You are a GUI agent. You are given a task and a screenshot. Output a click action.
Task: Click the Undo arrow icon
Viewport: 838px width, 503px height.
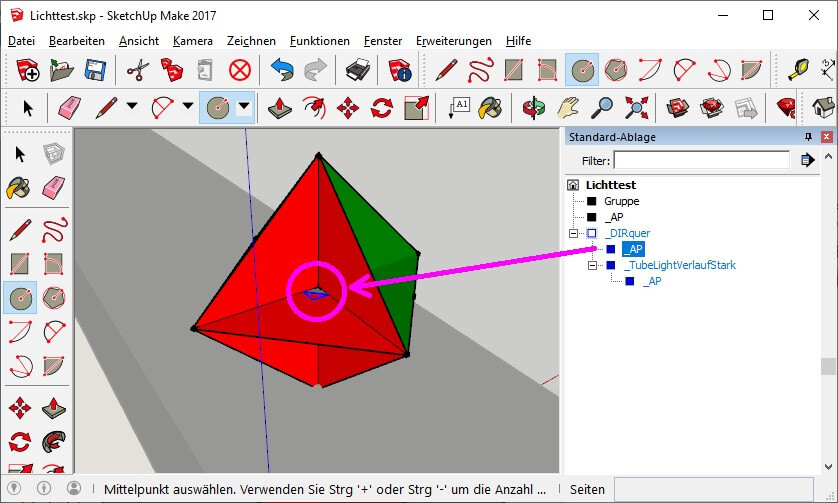282,70
